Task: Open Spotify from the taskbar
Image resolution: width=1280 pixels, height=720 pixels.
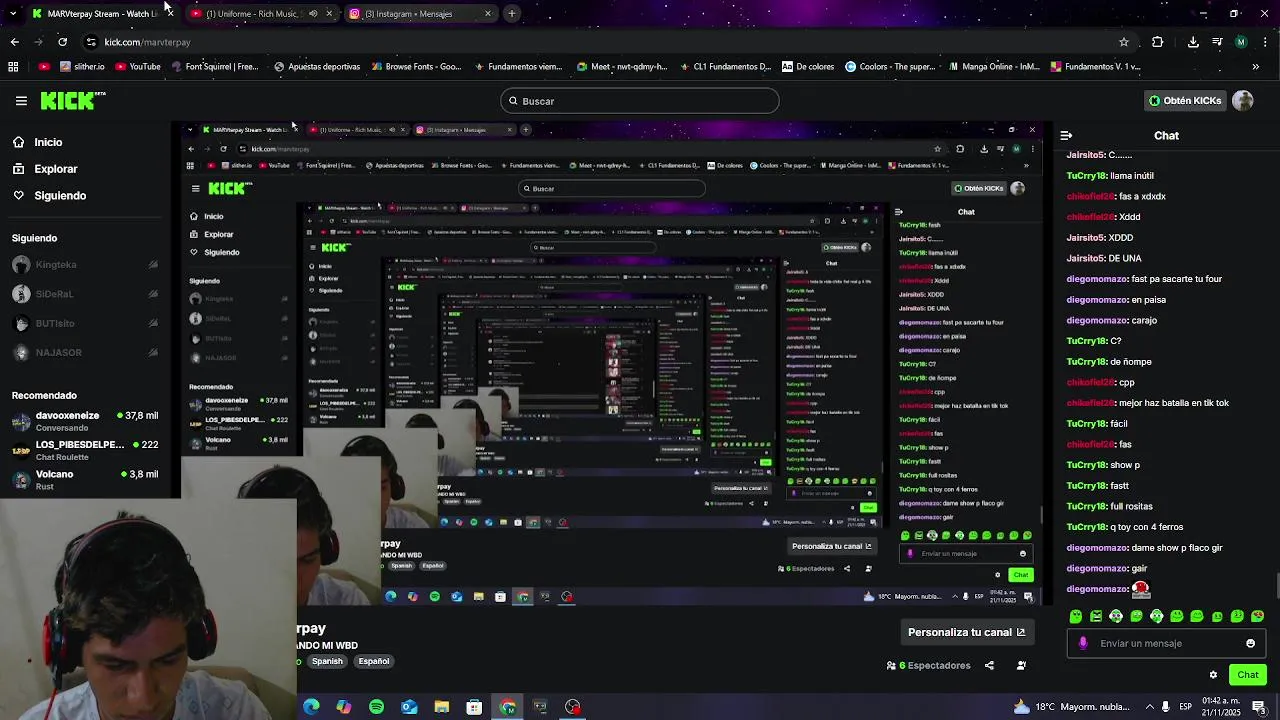Action: click(x=376, y=707)
